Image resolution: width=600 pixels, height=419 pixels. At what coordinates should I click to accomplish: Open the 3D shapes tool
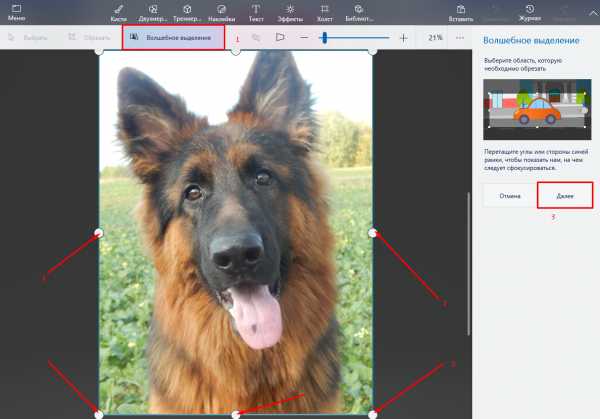[x=187, y=11]
